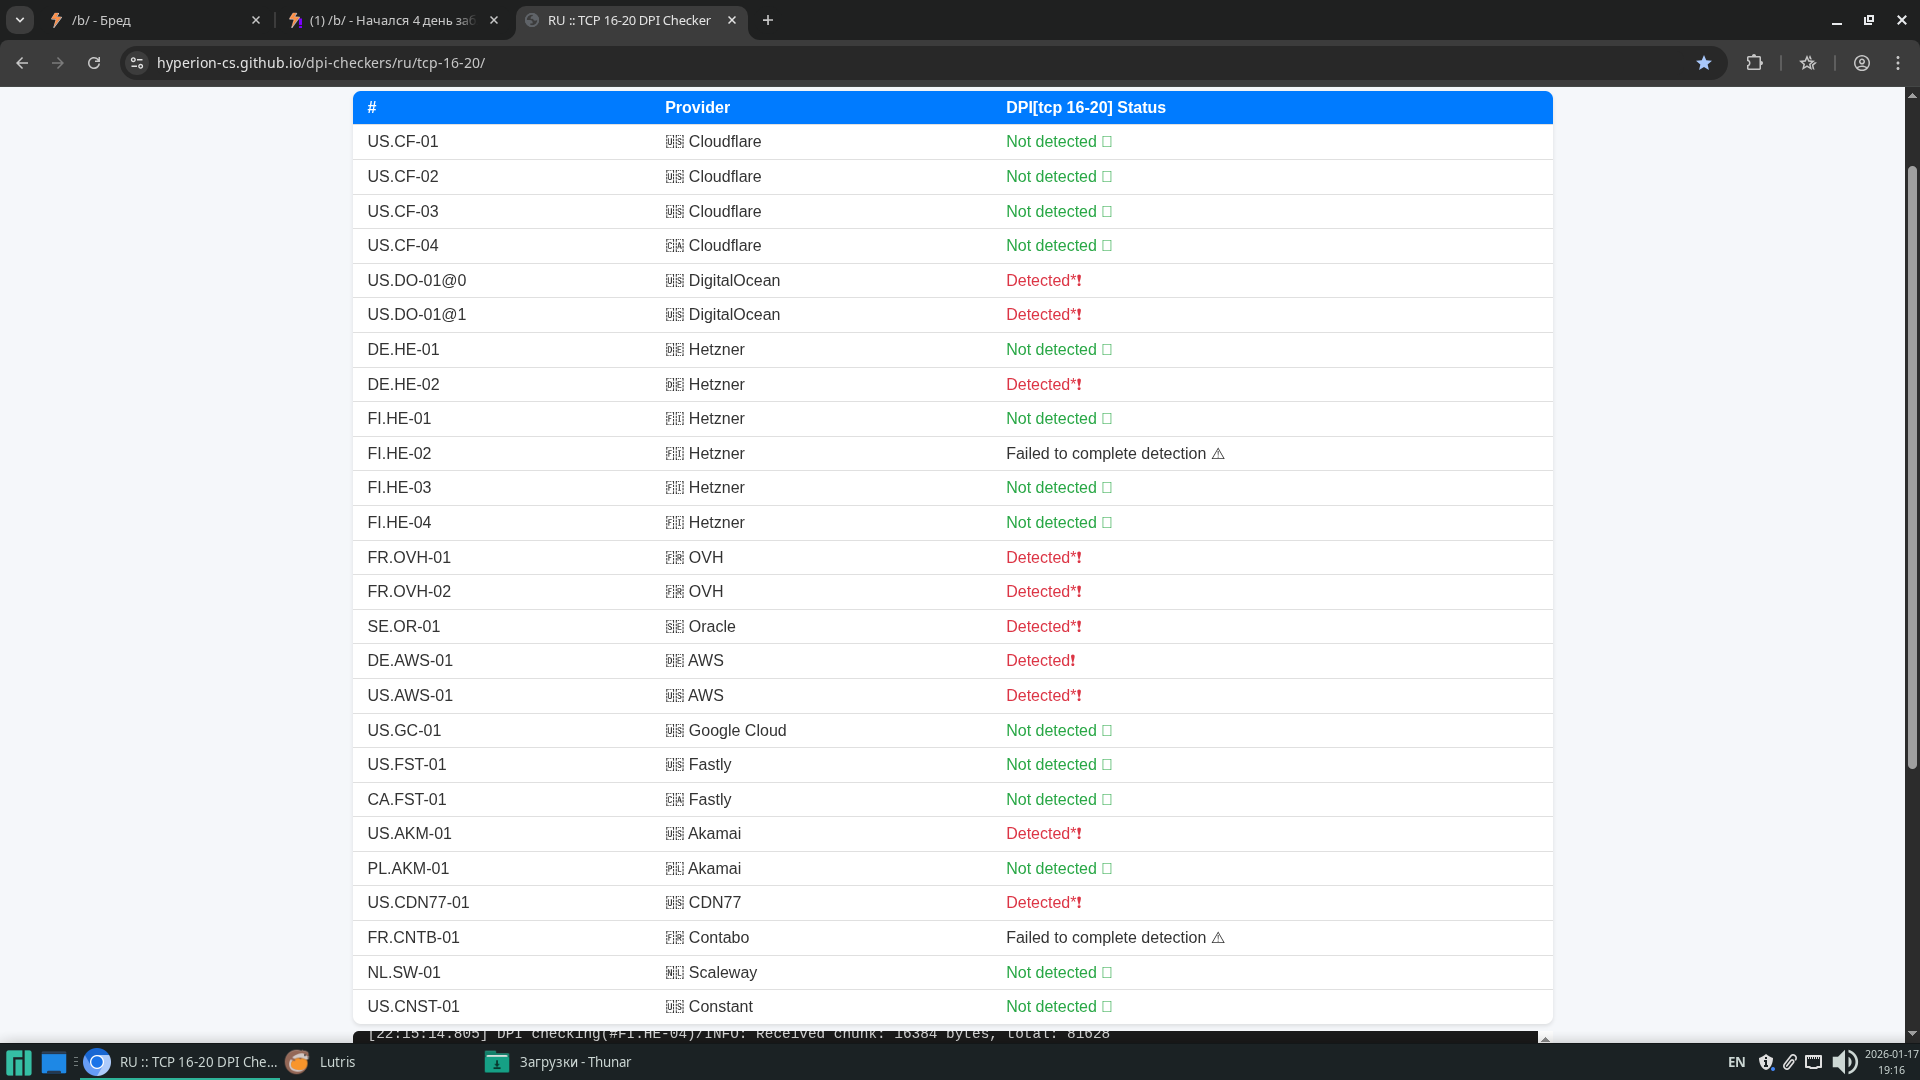Expand the tab search dropdown arrow
1920x1080 pixels.
(x=19, y=20)
